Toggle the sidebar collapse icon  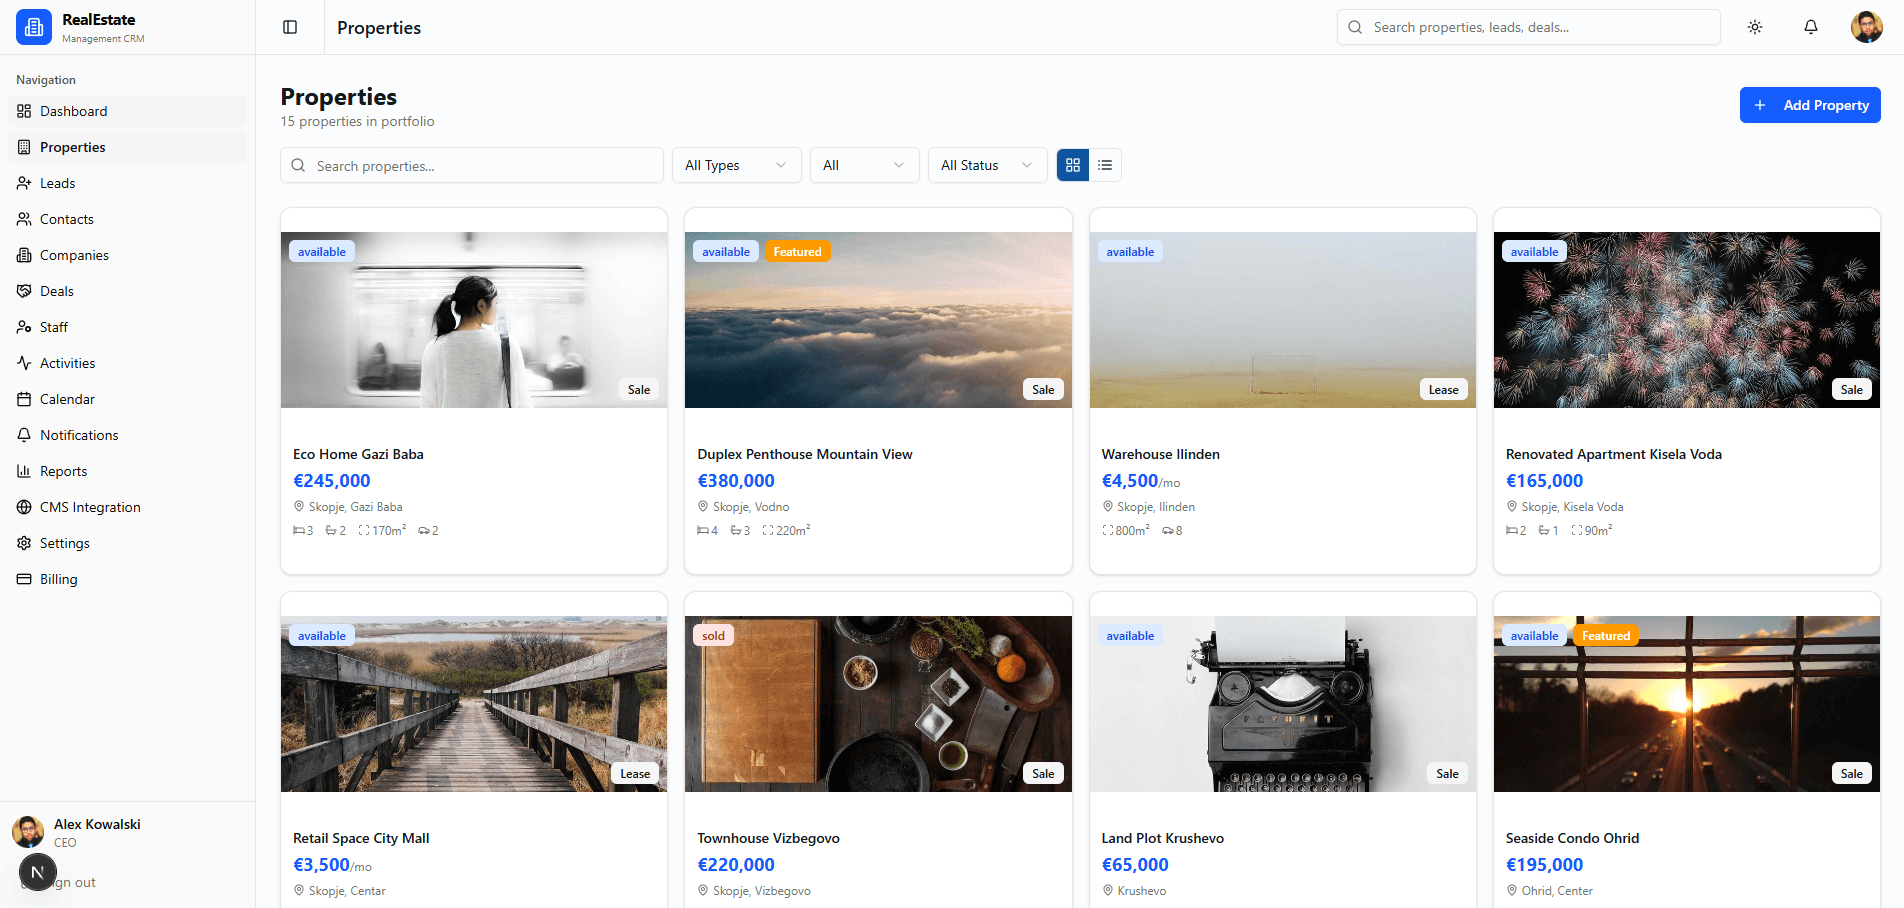tap(290, 27)
